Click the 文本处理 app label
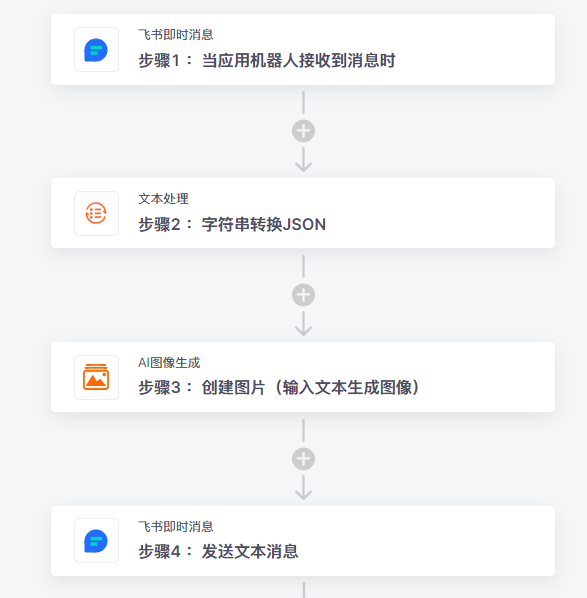The image size is (587, 598). coord(163,199)
